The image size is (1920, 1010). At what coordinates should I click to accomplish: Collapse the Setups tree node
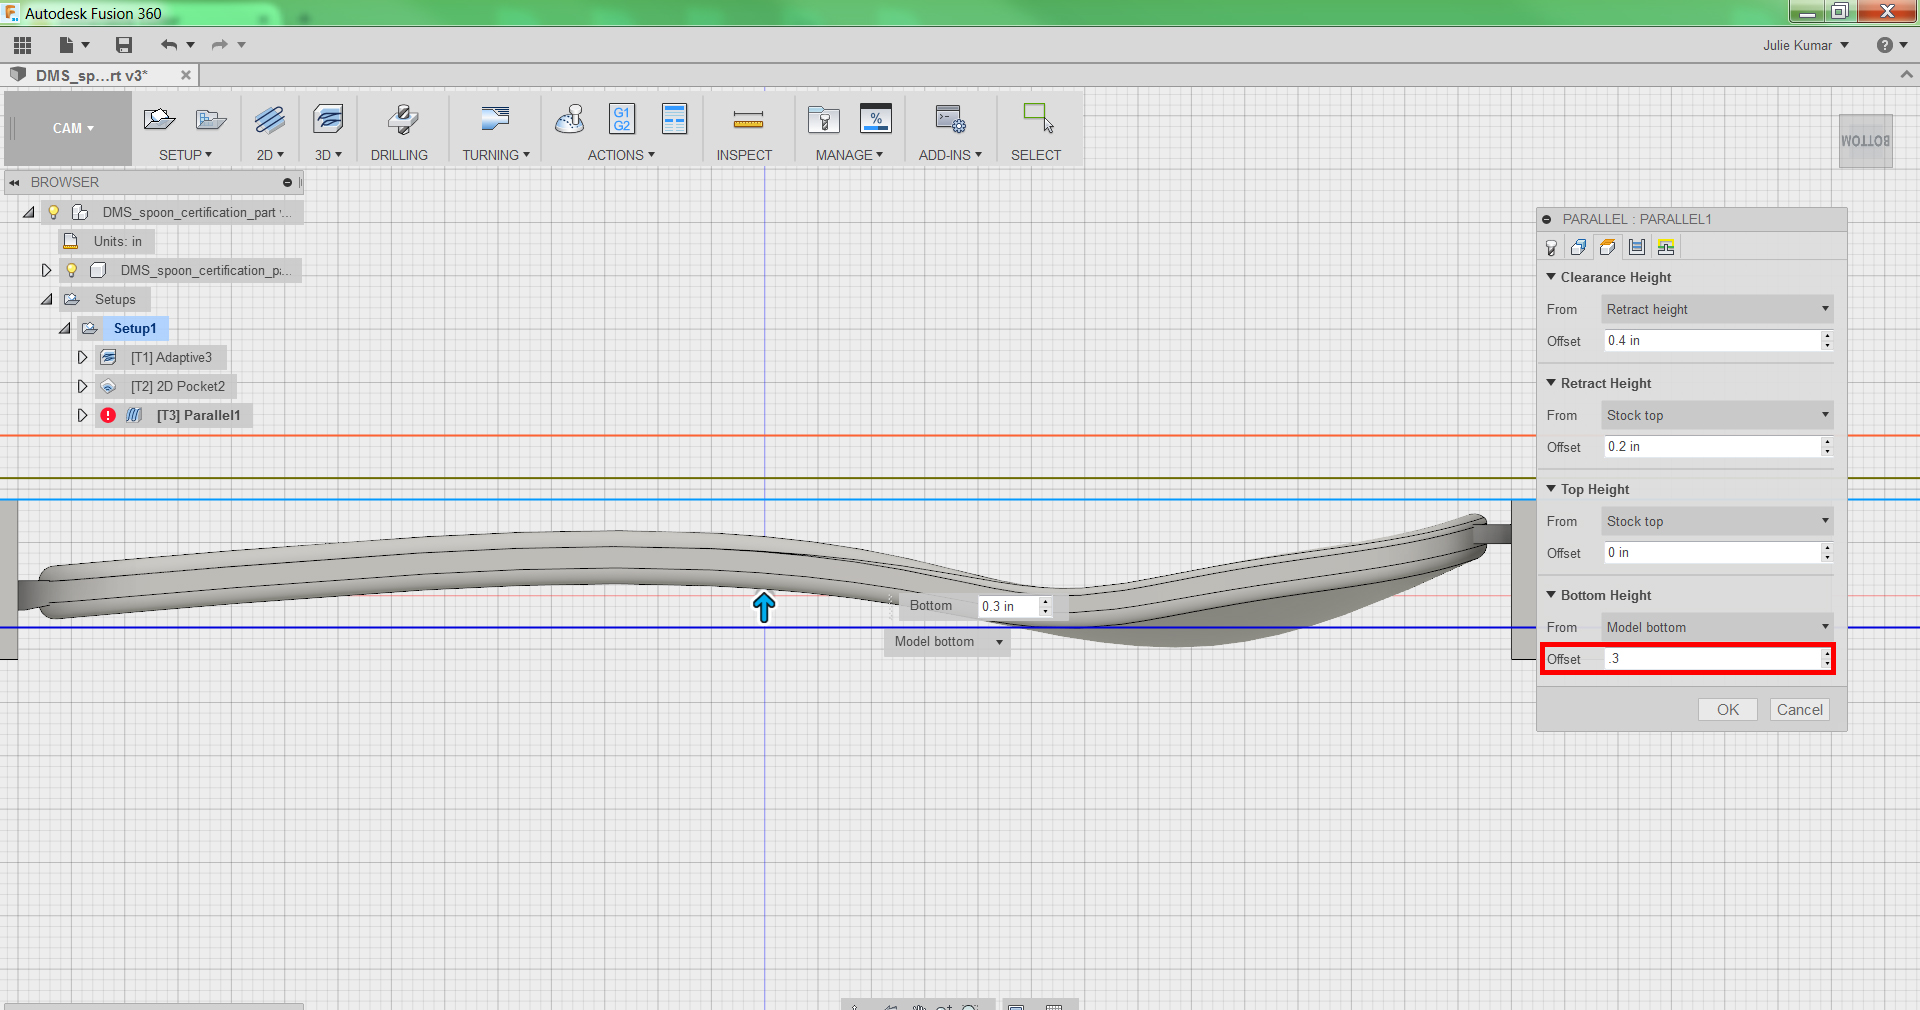pyautogui.click(x=46, y=299)
